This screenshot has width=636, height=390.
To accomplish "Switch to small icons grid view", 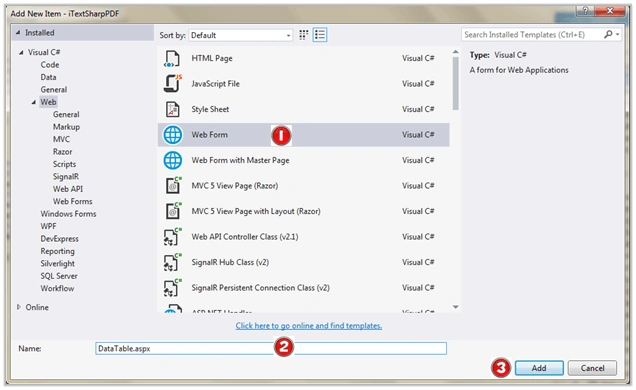I will pyautogui.click(x=303, y=35).
